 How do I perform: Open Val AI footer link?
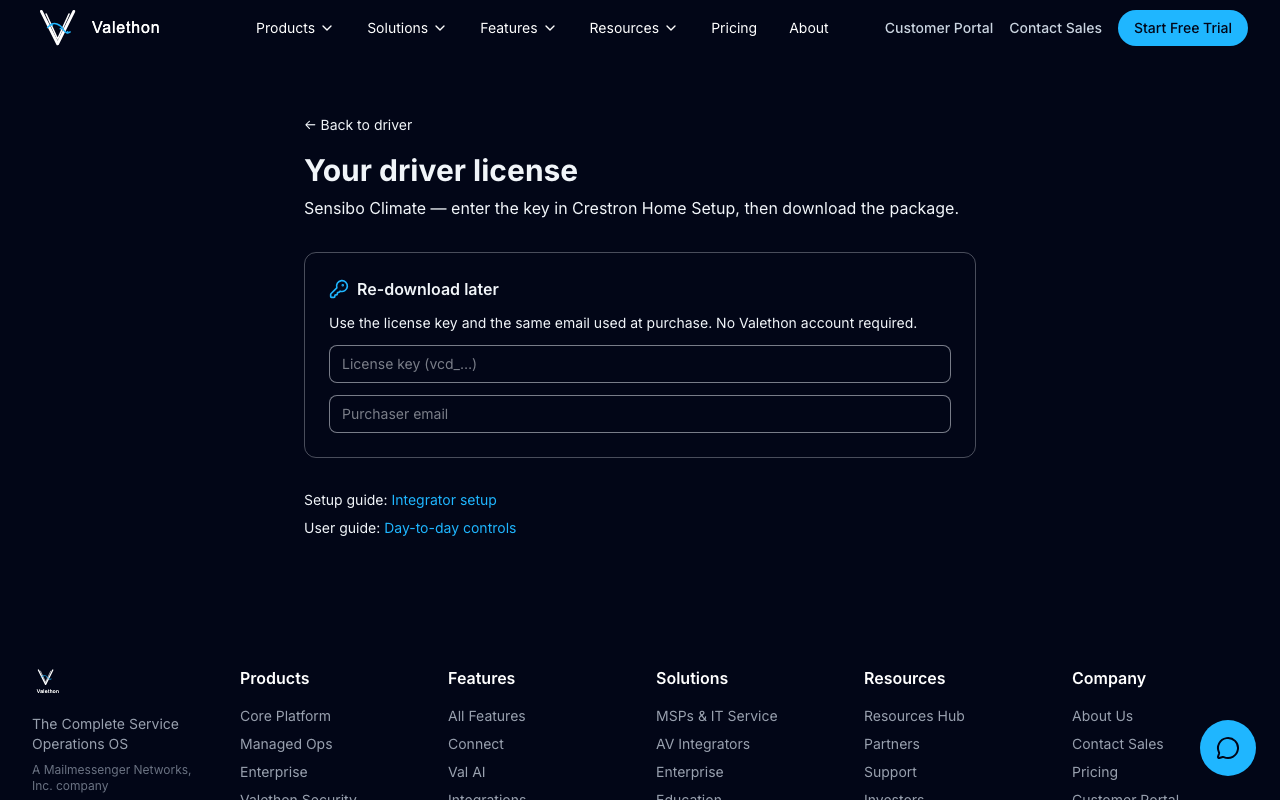coord(467,772)
